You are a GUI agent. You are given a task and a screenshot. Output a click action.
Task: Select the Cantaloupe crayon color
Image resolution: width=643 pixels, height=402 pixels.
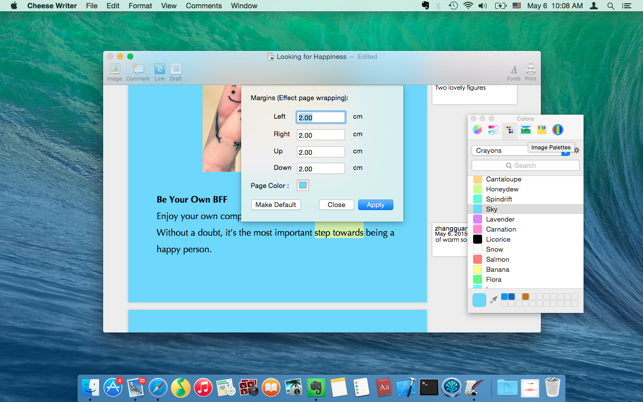click(x=525, y=179)
